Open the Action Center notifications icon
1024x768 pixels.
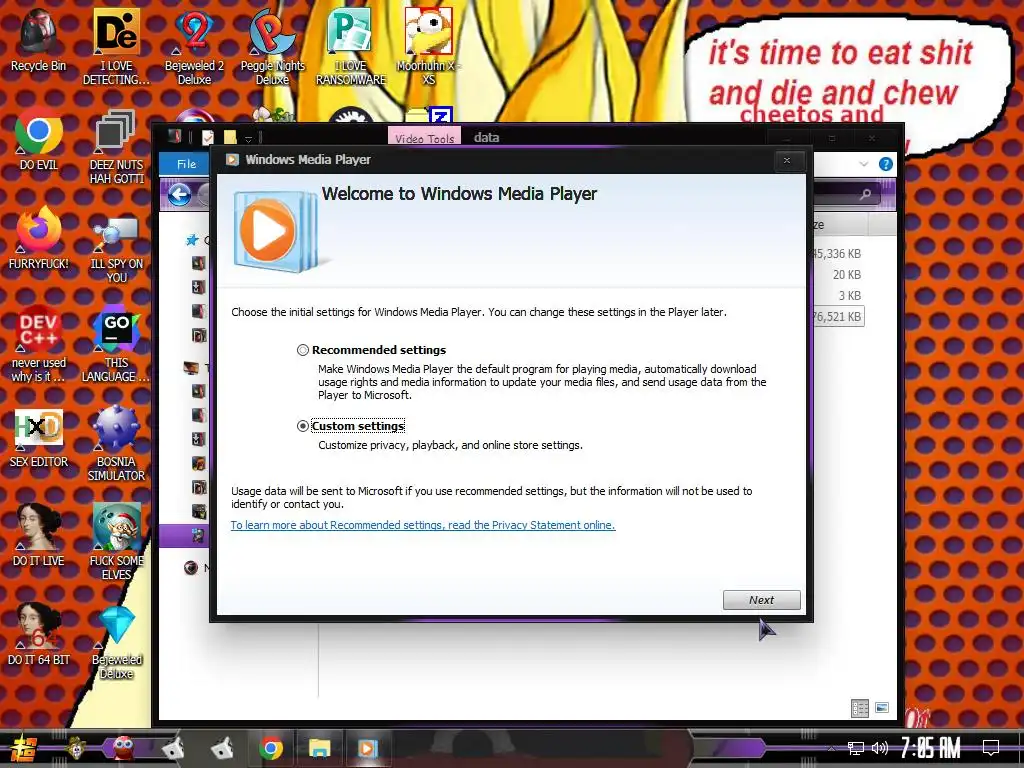(991, 748)
